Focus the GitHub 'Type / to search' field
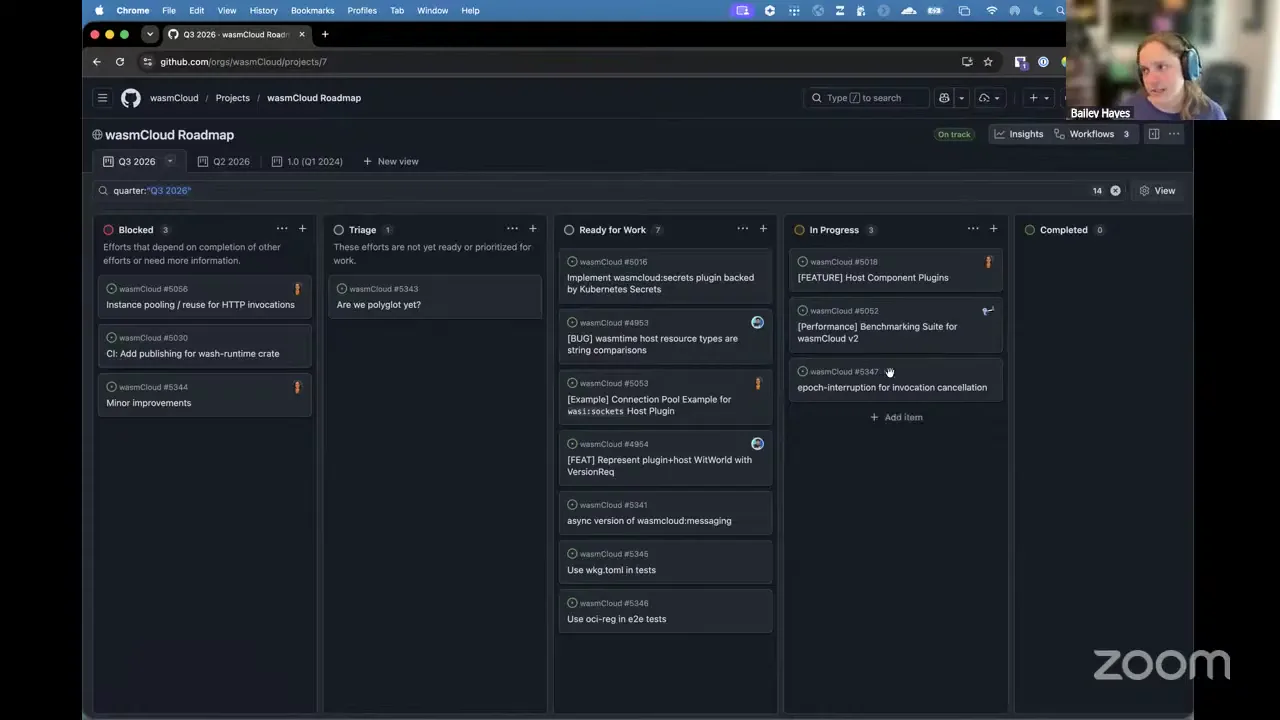The image size is (1280, 720). coord(867,98)
